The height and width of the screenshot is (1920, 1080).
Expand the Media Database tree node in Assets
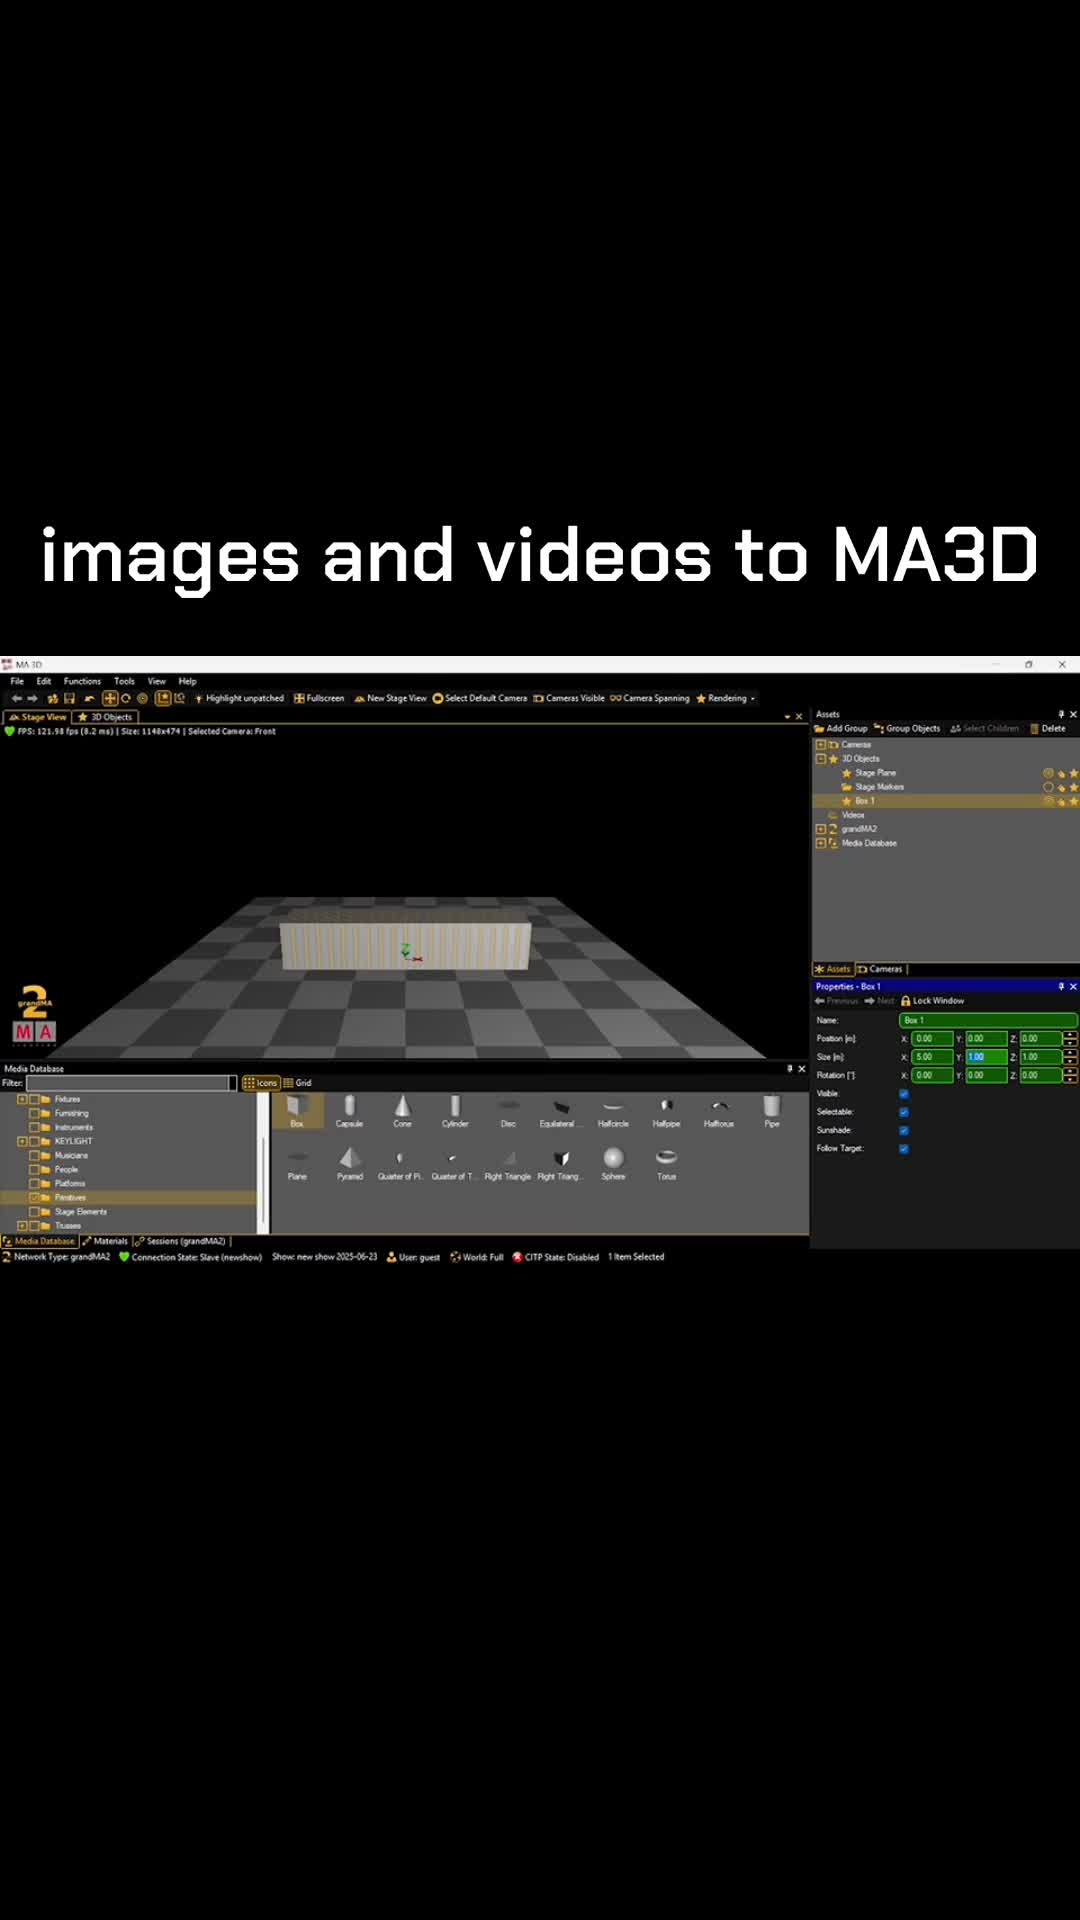821,843
